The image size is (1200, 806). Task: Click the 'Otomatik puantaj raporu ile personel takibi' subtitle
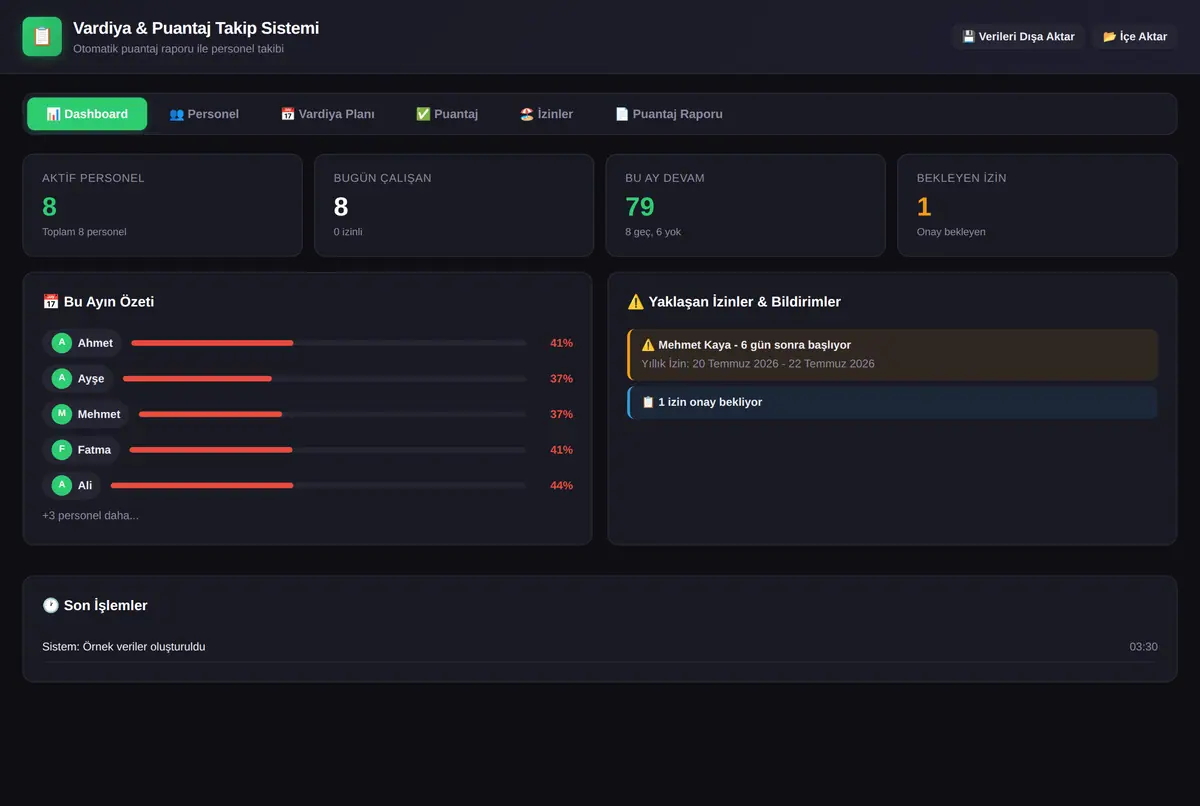click(x=179, y=49)
